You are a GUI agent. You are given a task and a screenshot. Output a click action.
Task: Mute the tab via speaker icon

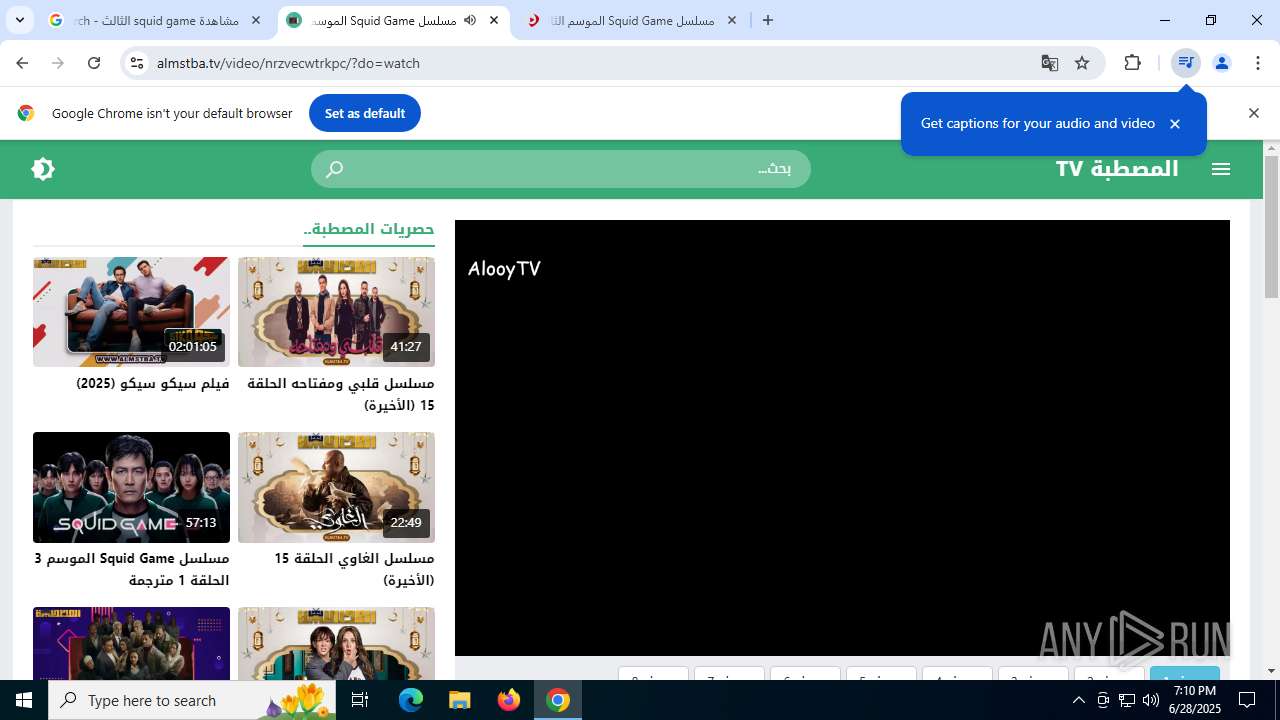click(470, 20)
